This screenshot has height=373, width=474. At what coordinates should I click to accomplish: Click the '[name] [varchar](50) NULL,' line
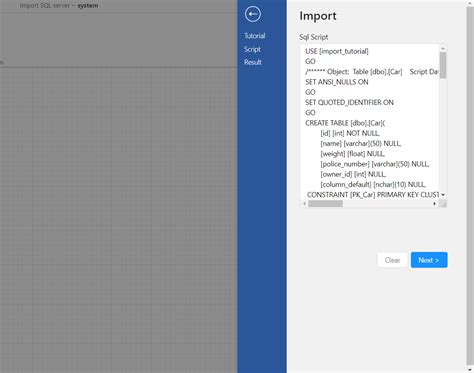[x=361, y=143]
